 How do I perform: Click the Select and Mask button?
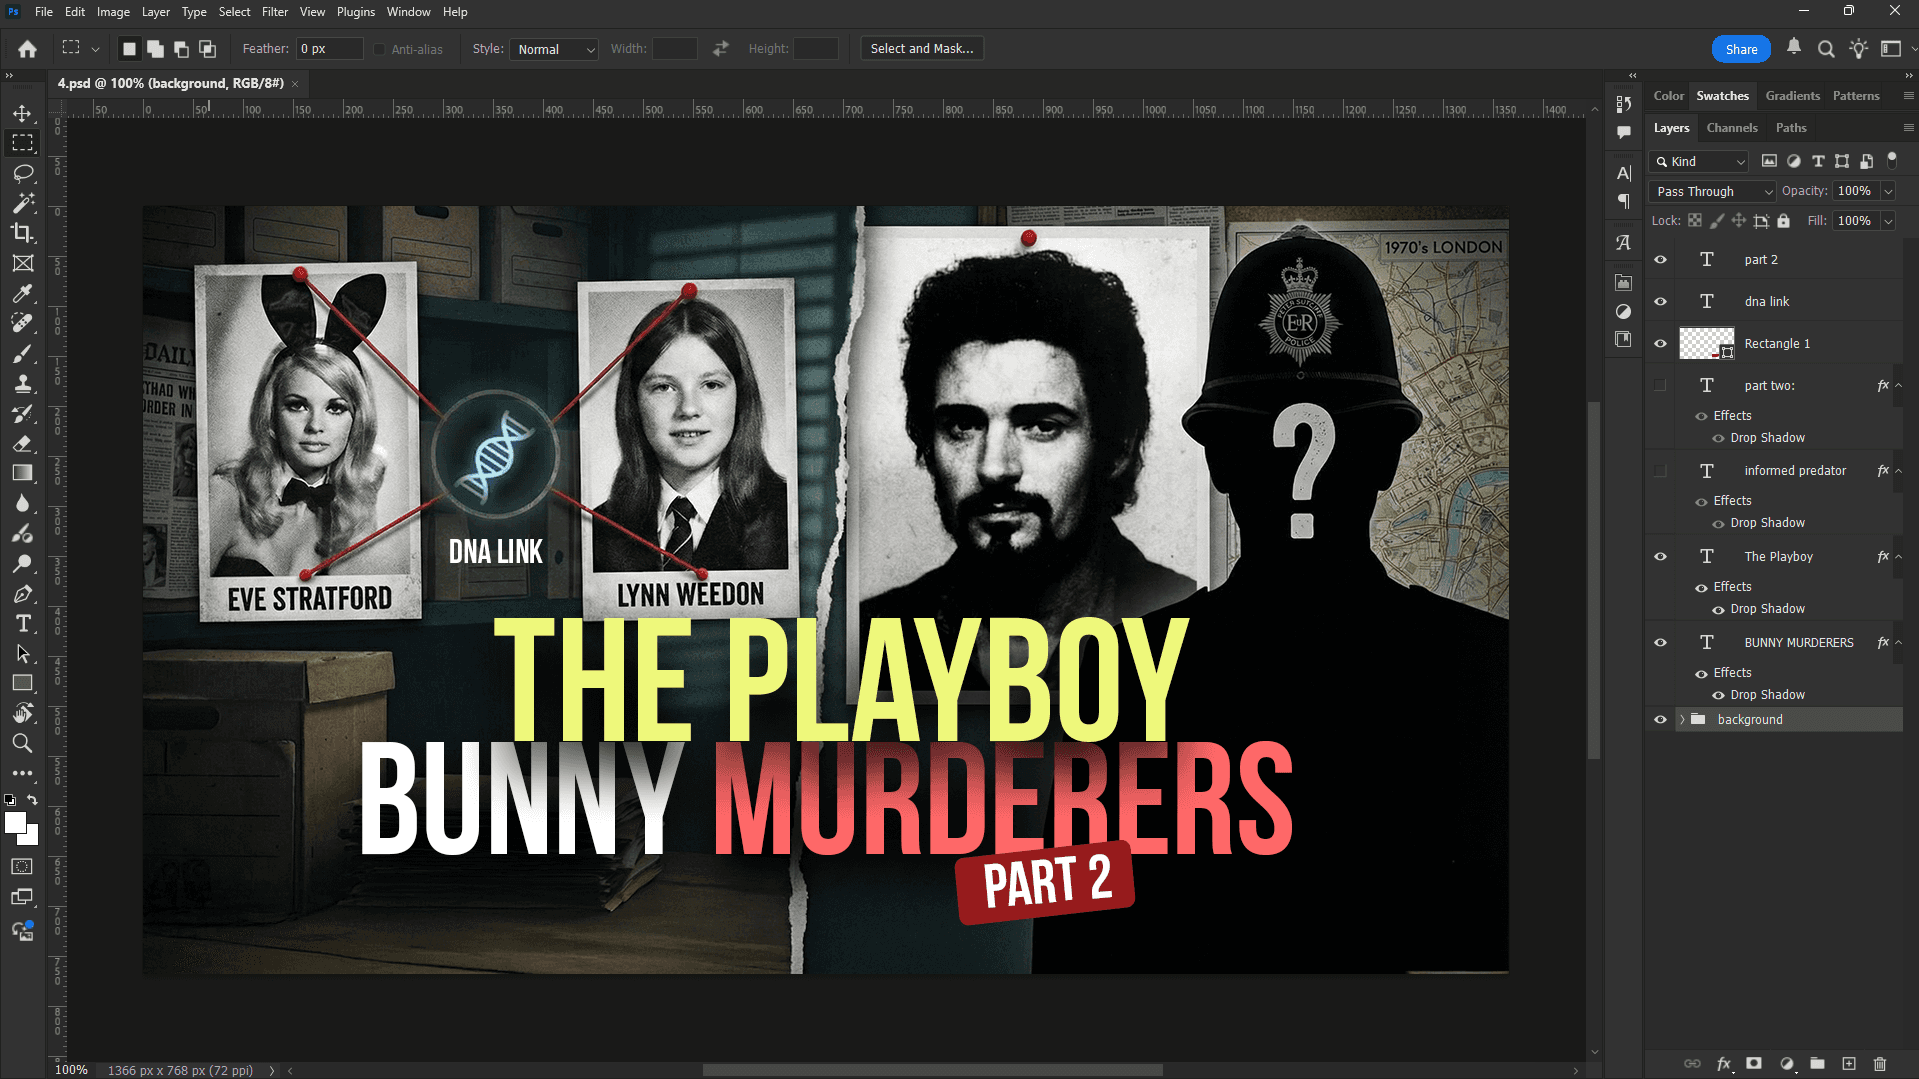[x=921, y=49]
